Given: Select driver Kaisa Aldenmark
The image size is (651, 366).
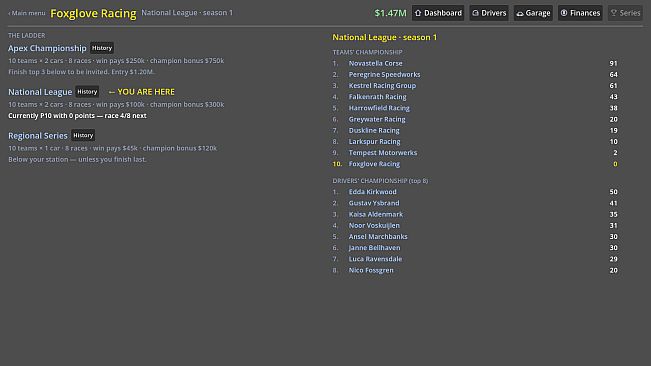Looking at the screenshot, I should click(x=375, y=214).
